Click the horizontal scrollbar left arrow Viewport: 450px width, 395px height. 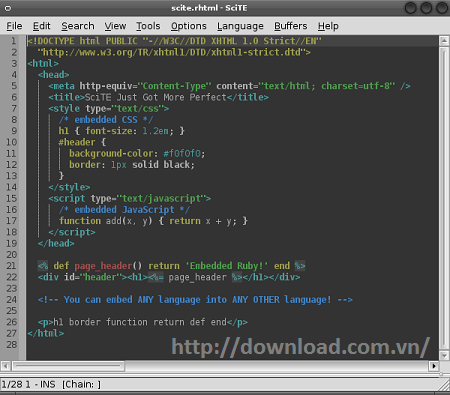(x=6, y=366)
